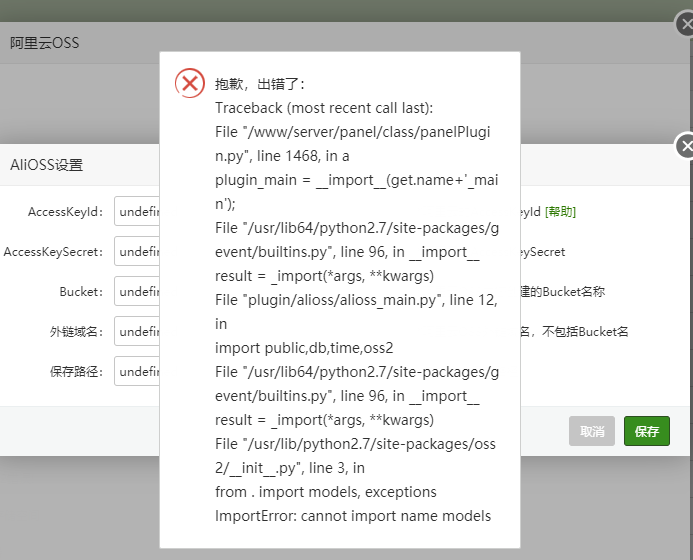Click the AliOSS设置 dialog title
Viewport: 693px width, 560px height.
[46, 165]
